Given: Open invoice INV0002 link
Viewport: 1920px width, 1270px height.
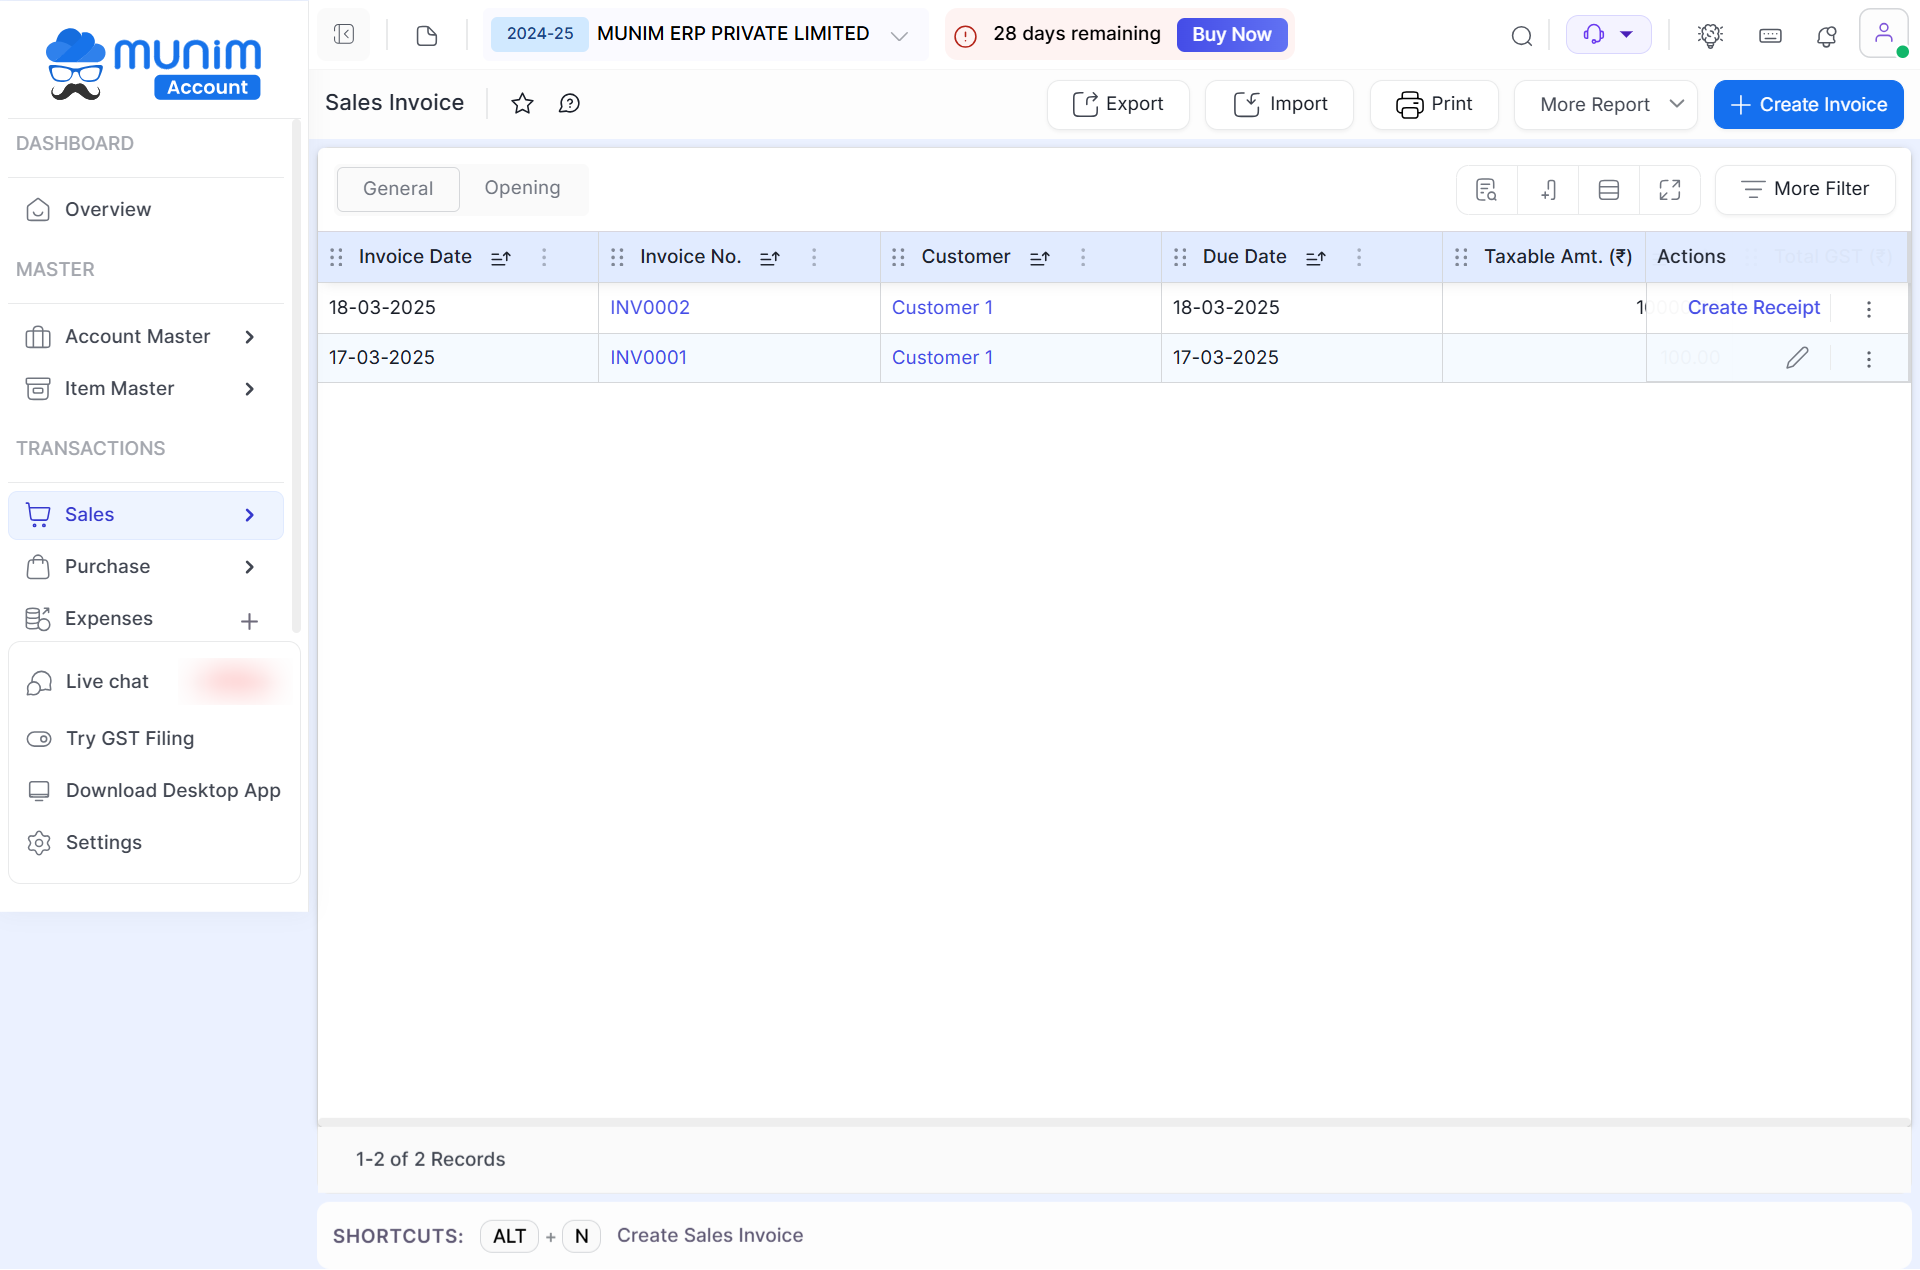Looking at the screenshot, I should pyautogui.click(x=650, y=308).
